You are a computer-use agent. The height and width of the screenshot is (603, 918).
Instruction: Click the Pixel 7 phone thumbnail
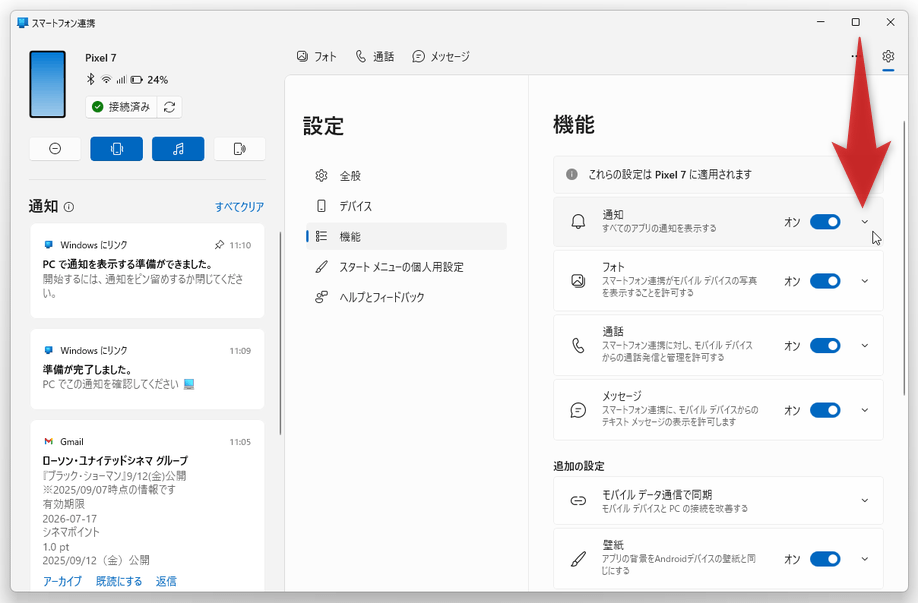pos(47,84)
